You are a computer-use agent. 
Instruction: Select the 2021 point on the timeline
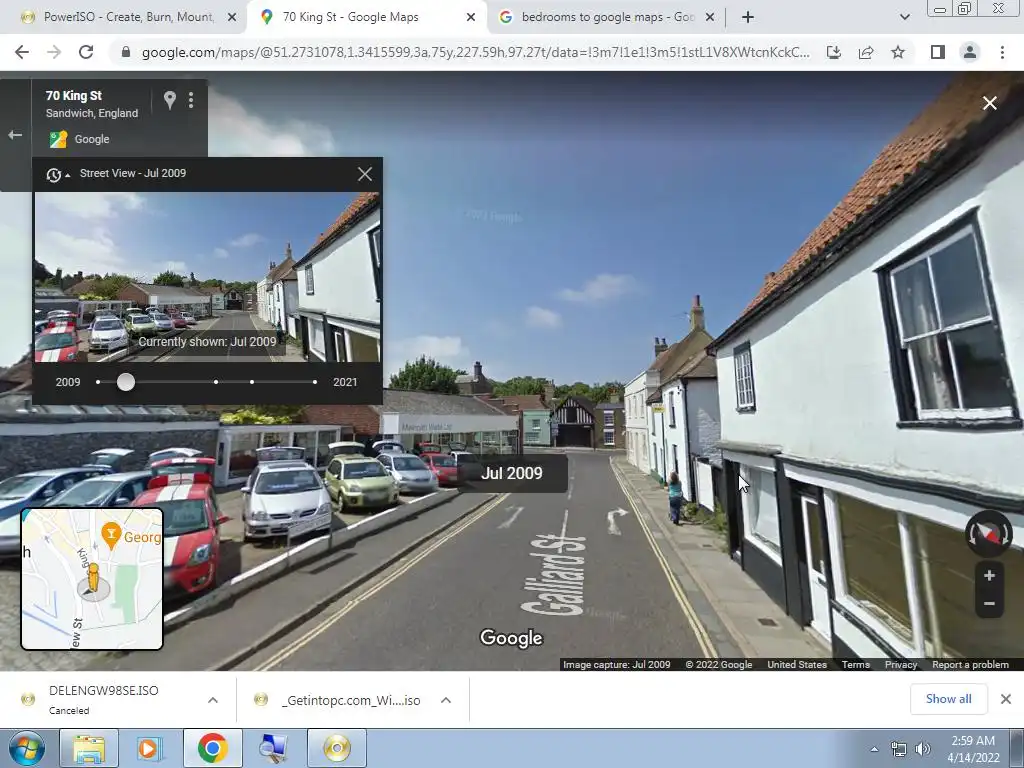click(315, 382)
